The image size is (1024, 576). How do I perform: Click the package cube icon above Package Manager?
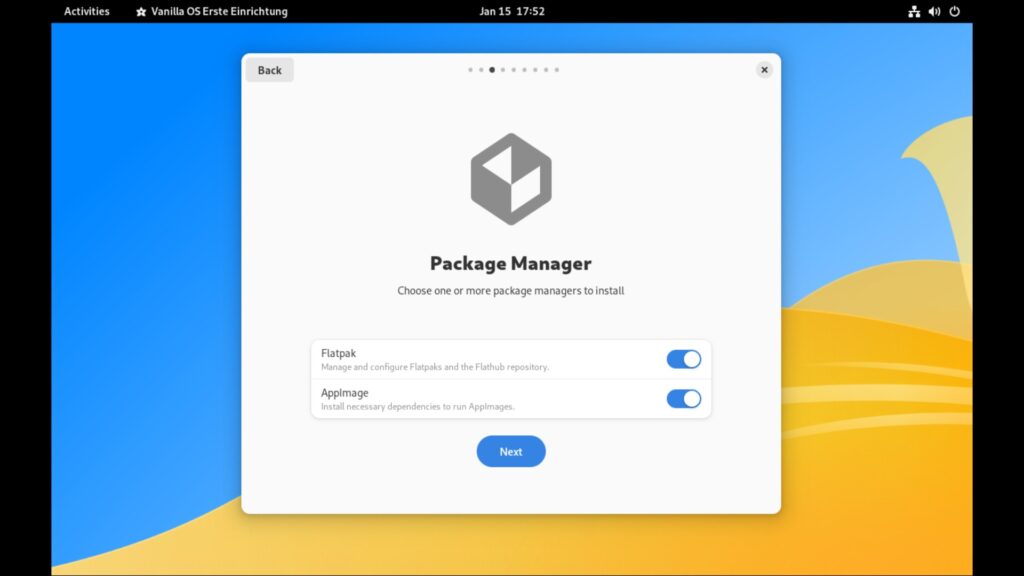511,179
